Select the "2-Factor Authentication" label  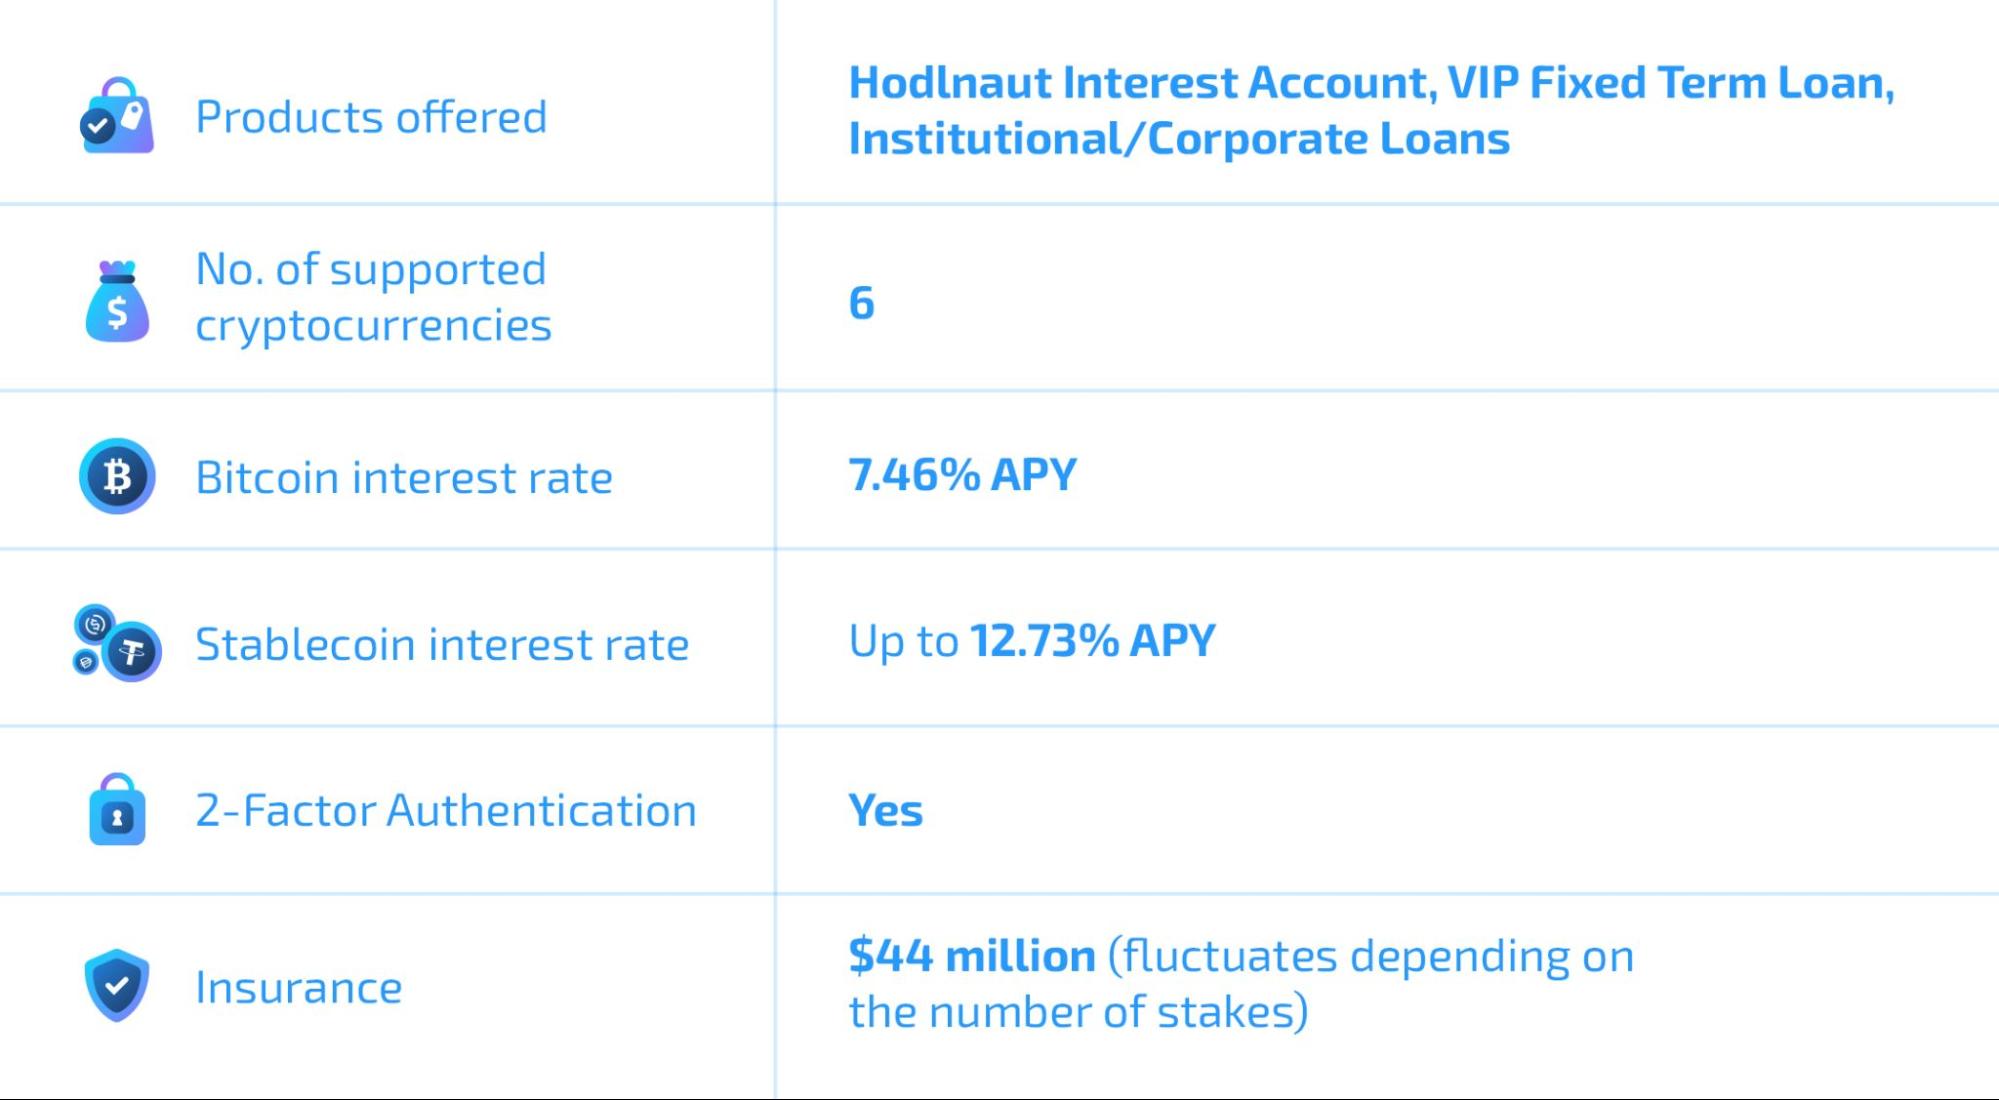pyautogui.click(x=446, y=810)
